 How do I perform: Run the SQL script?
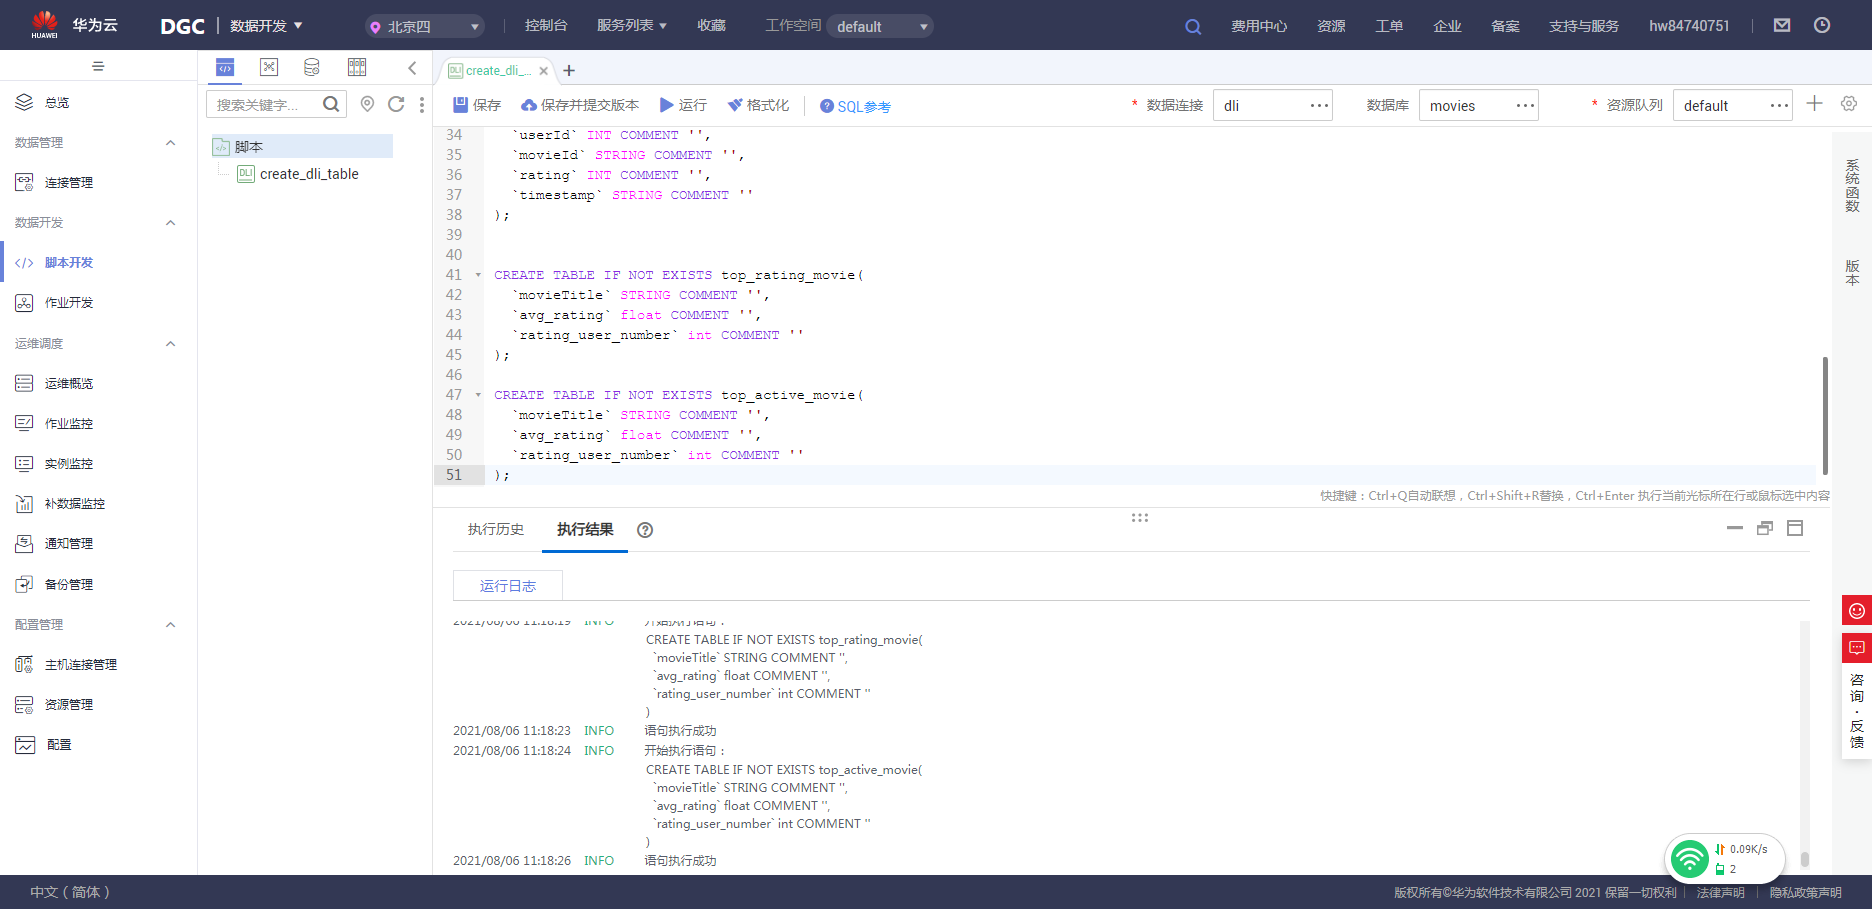[683, 105]
